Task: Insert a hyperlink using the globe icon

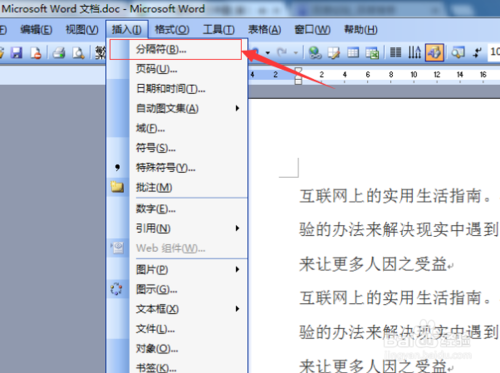Action: coord(315,53)
